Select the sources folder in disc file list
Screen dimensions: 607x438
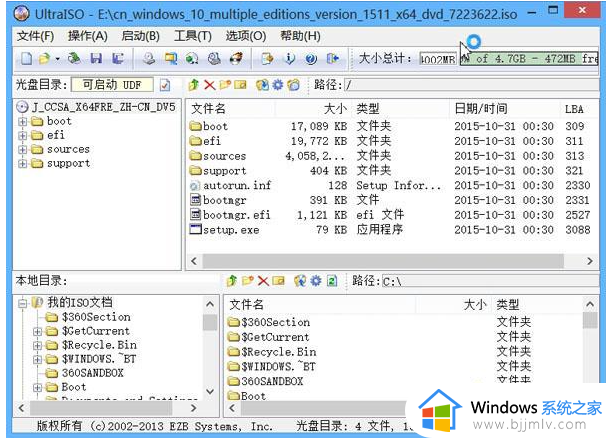pyautogui.click(x=390, y=156)
